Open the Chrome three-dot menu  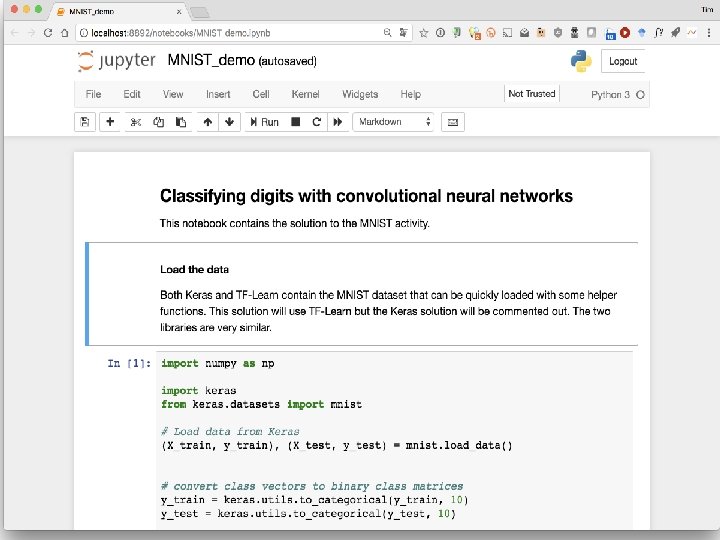coord(709,33)
